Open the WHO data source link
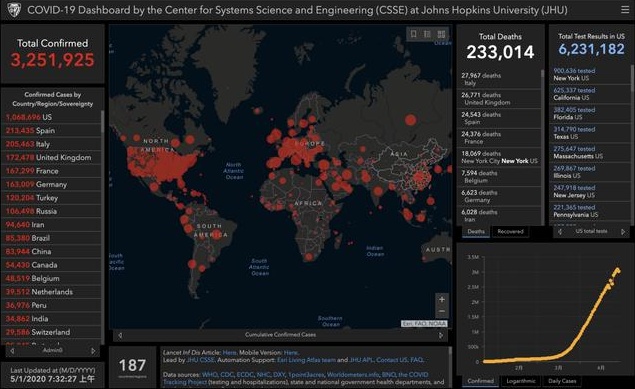This screenshot has height=389, width=635. pyautogui.click(x=210, y=375)
